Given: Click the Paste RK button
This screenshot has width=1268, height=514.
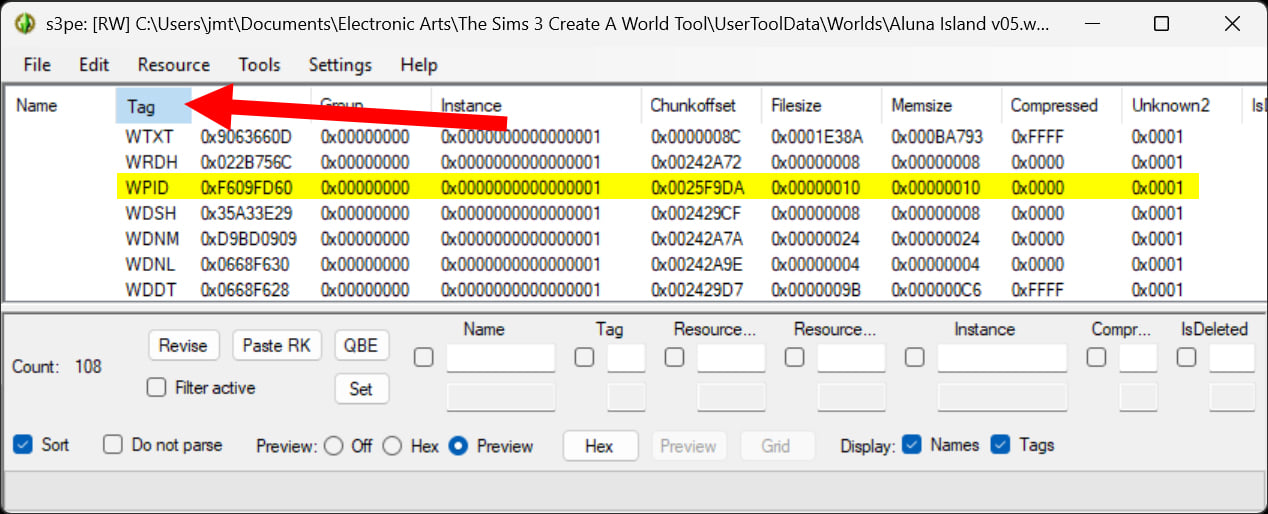Looking at the screenshot, I should point(277,346).
